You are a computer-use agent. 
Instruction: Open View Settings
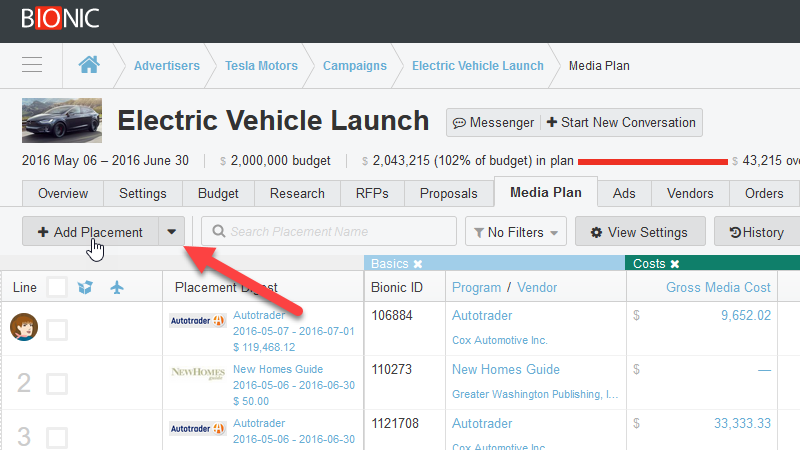point(640,232)
